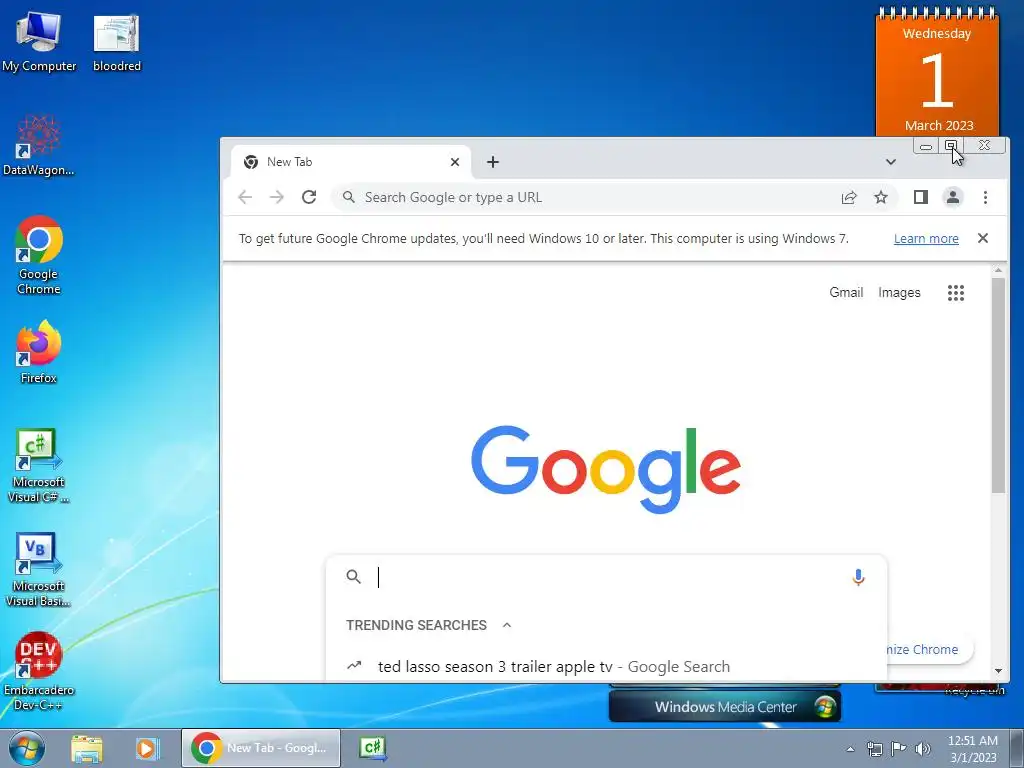The width and height of the screenshot is (1024, 768).
Task: Collapse Trending Searches section
Action: [507, 625]
